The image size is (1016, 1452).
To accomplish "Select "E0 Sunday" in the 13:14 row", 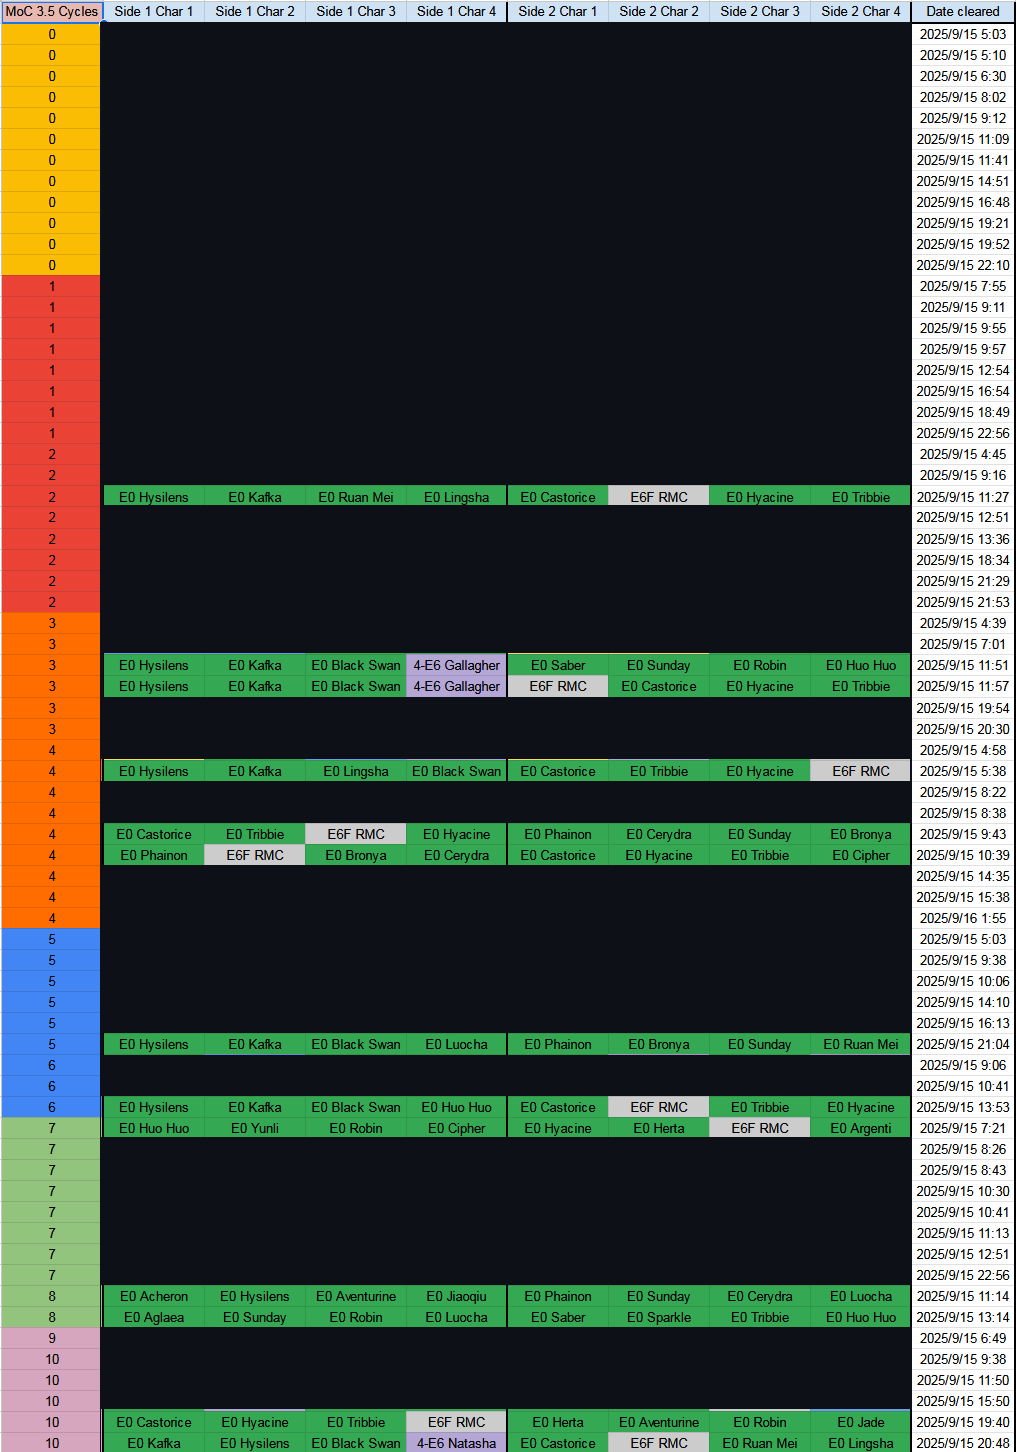I will (255, 1317).
